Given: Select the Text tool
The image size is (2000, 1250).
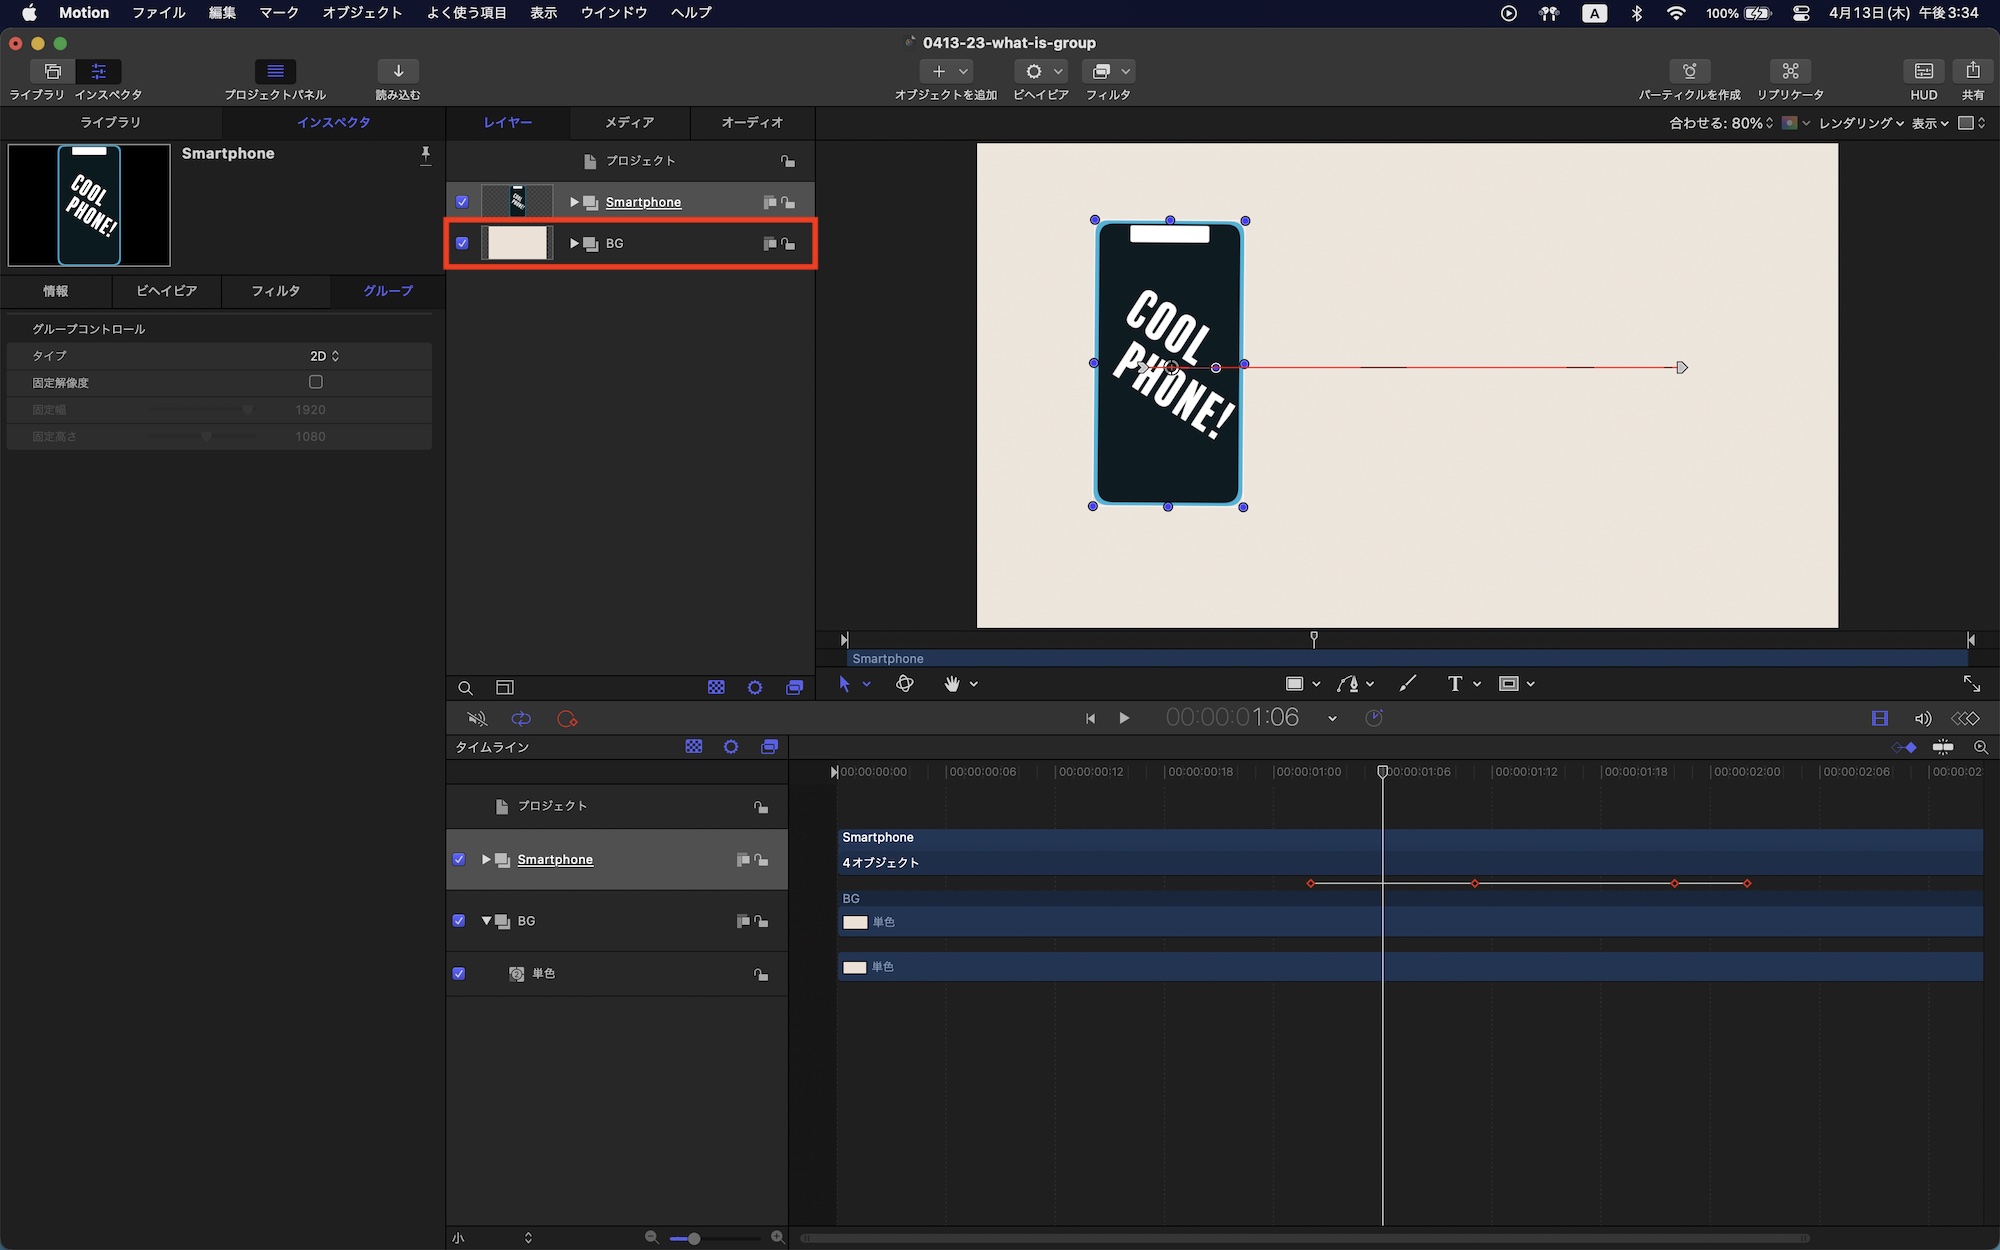Looking at the screenshot, I should point(1454,684).
